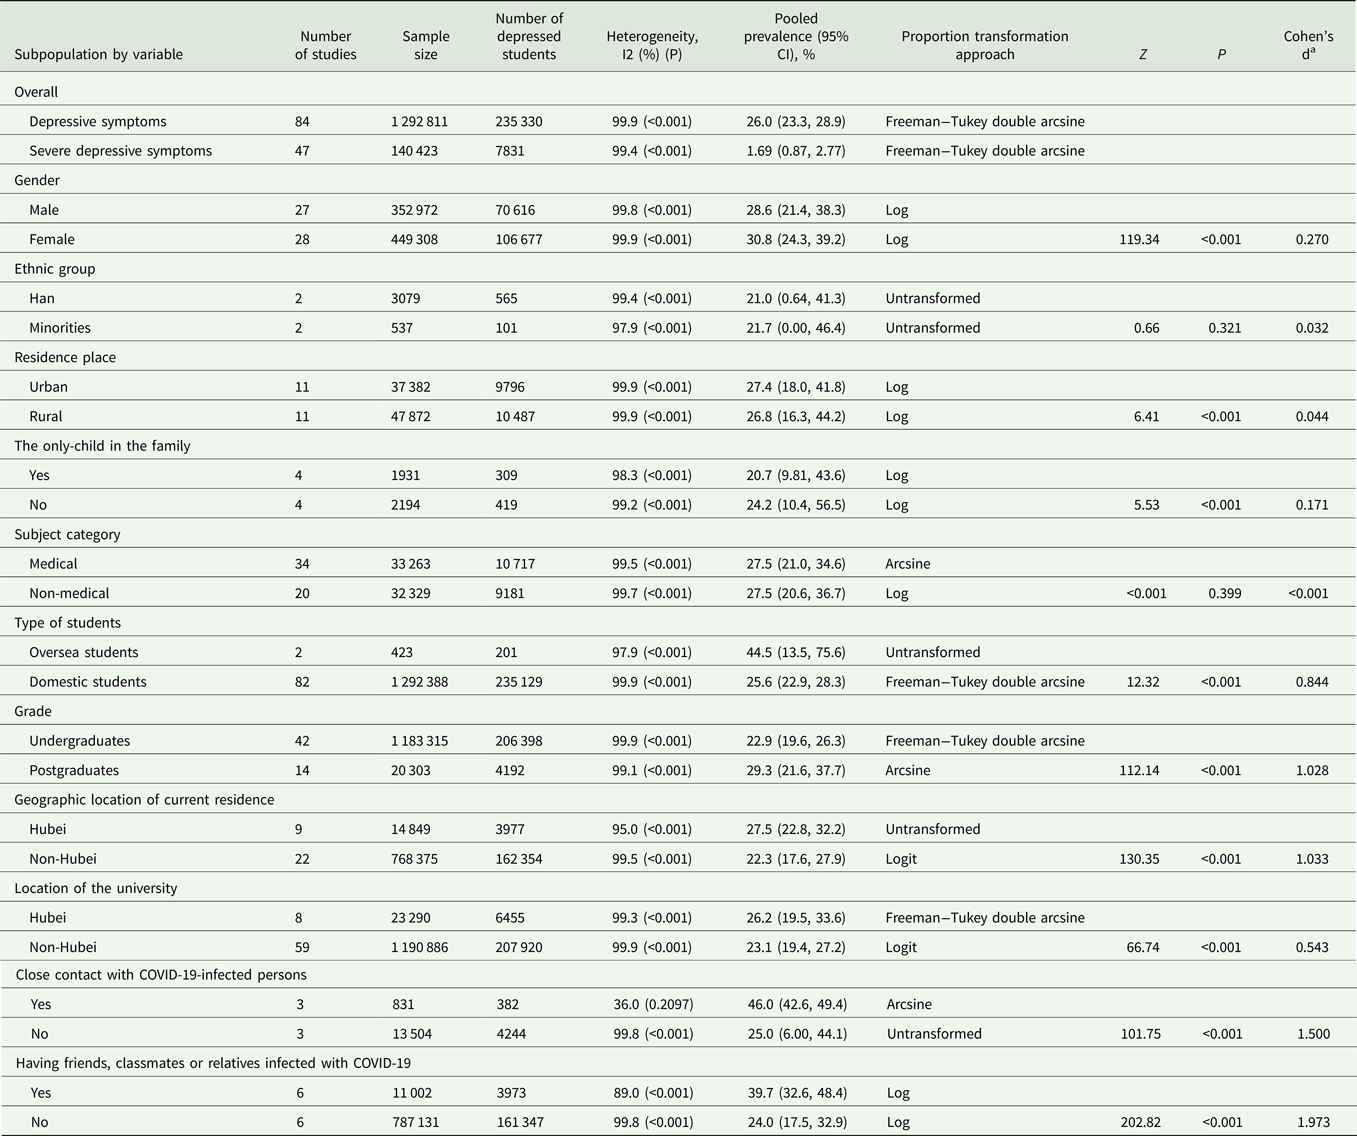Click the 'Proportion transformation approach' header
1357x1136 pixels.
(x=984, y=45)
